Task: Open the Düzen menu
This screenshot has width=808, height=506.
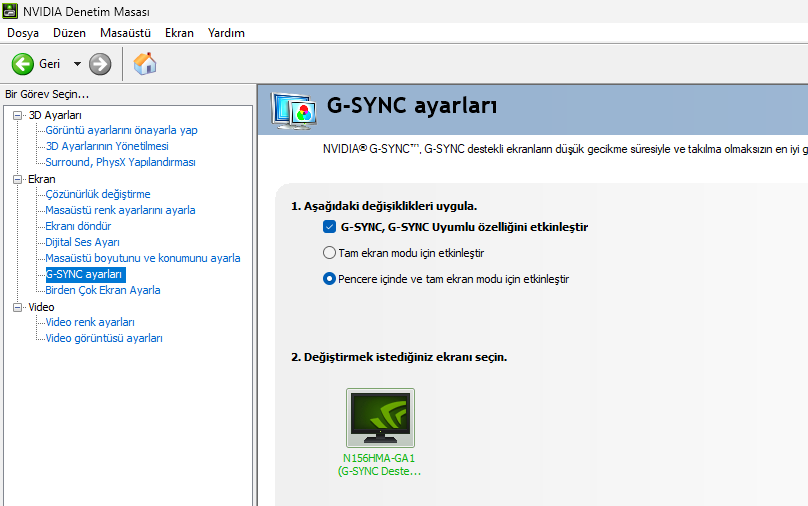Action: (x=69, y=33)
